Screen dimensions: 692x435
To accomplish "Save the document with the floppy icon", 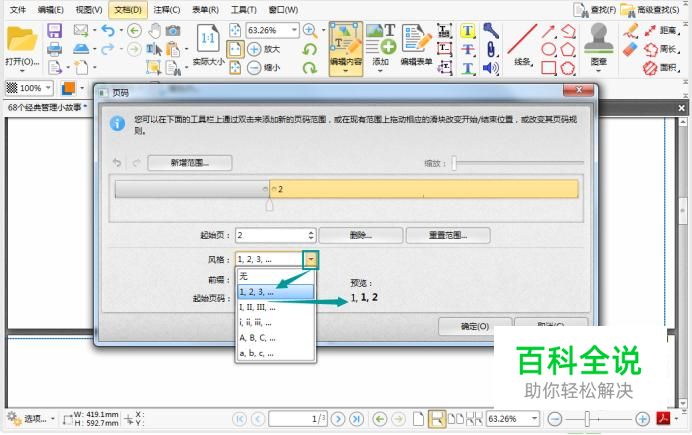I will 54,30.
